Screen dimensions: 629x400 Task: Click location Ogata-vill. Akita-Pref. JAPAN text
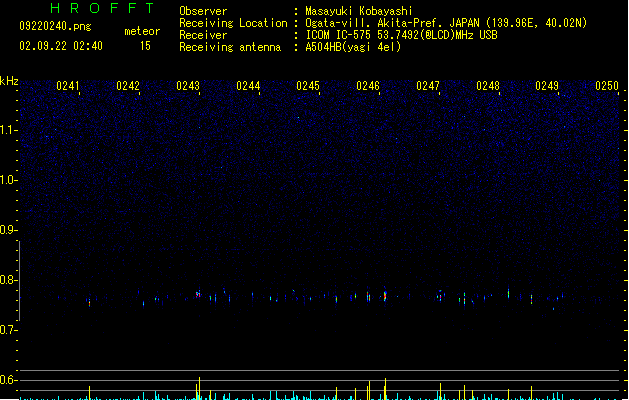click(x=446, y=23)
